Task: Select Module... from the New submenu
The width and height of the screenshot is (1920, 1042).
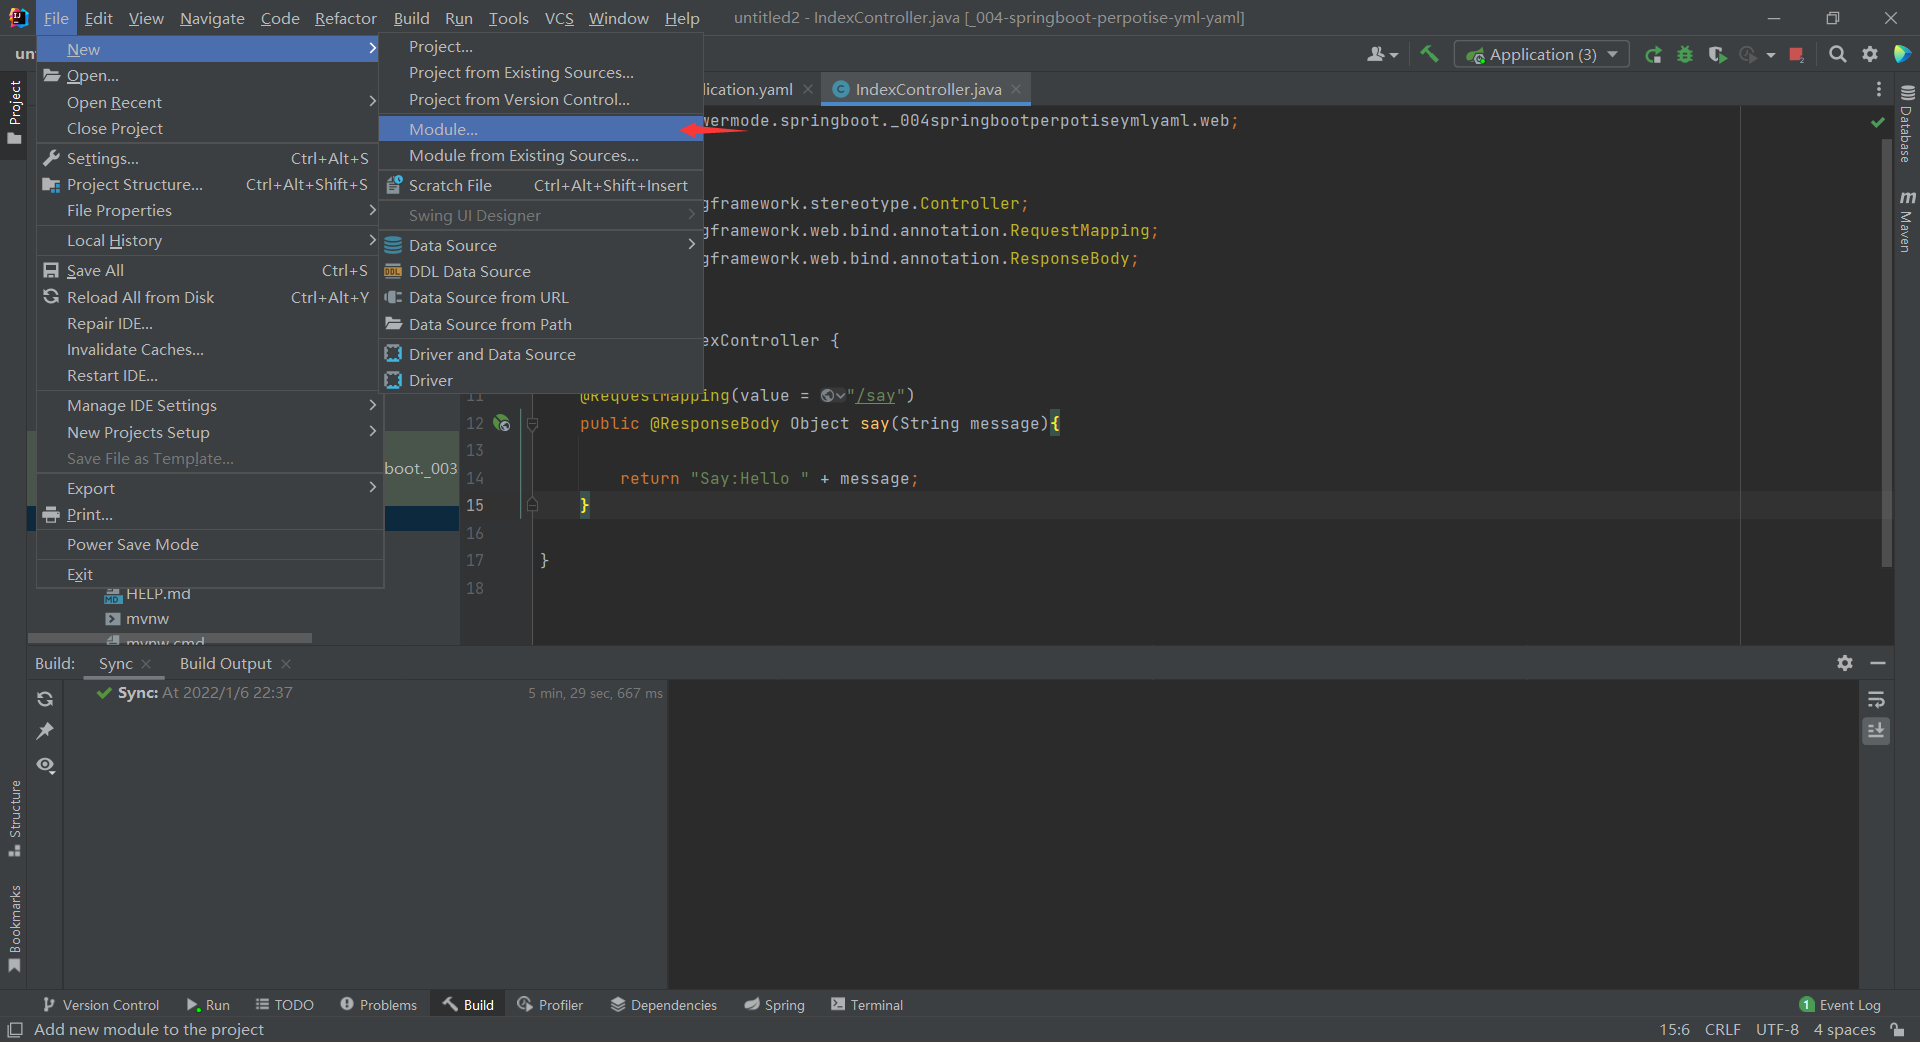Action: (x=541, y=129)
